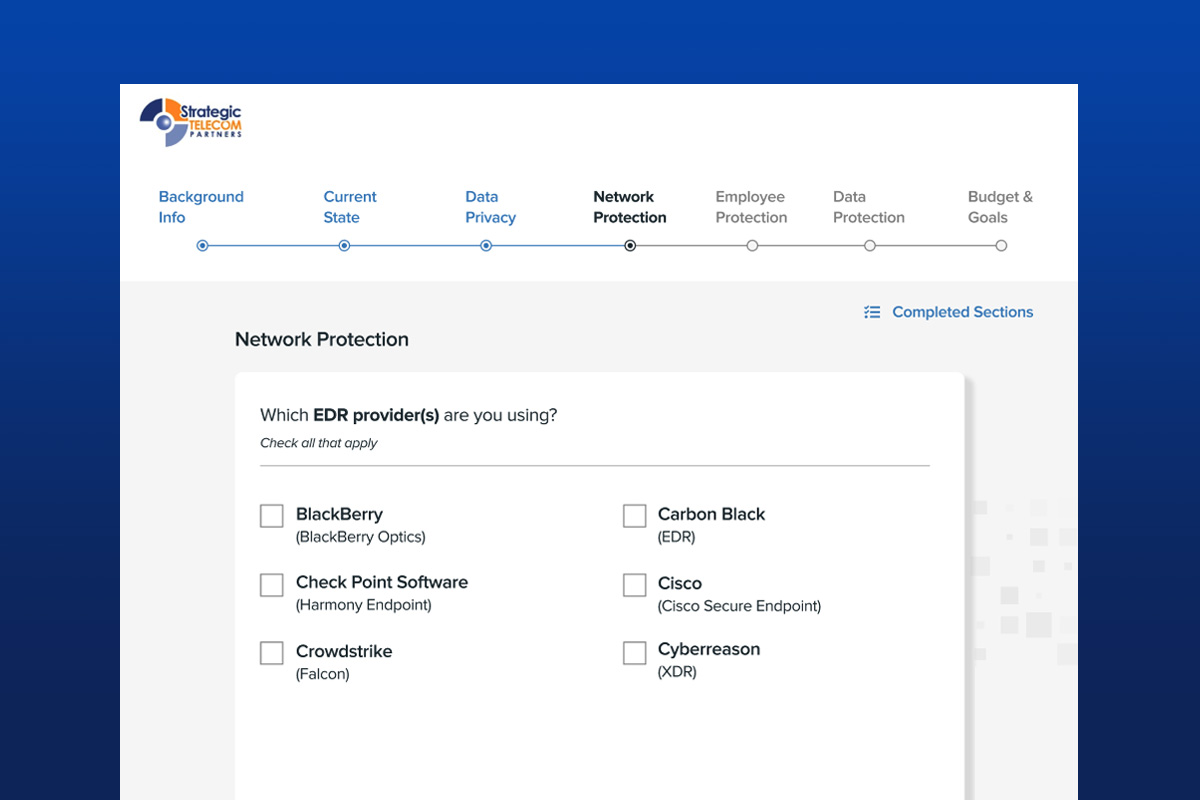The image size is (1200, 800).
Task: Click the "(Cisco Secure Endpoint)" sublabel
Action: pyautogui.click(x=739, y=606)
